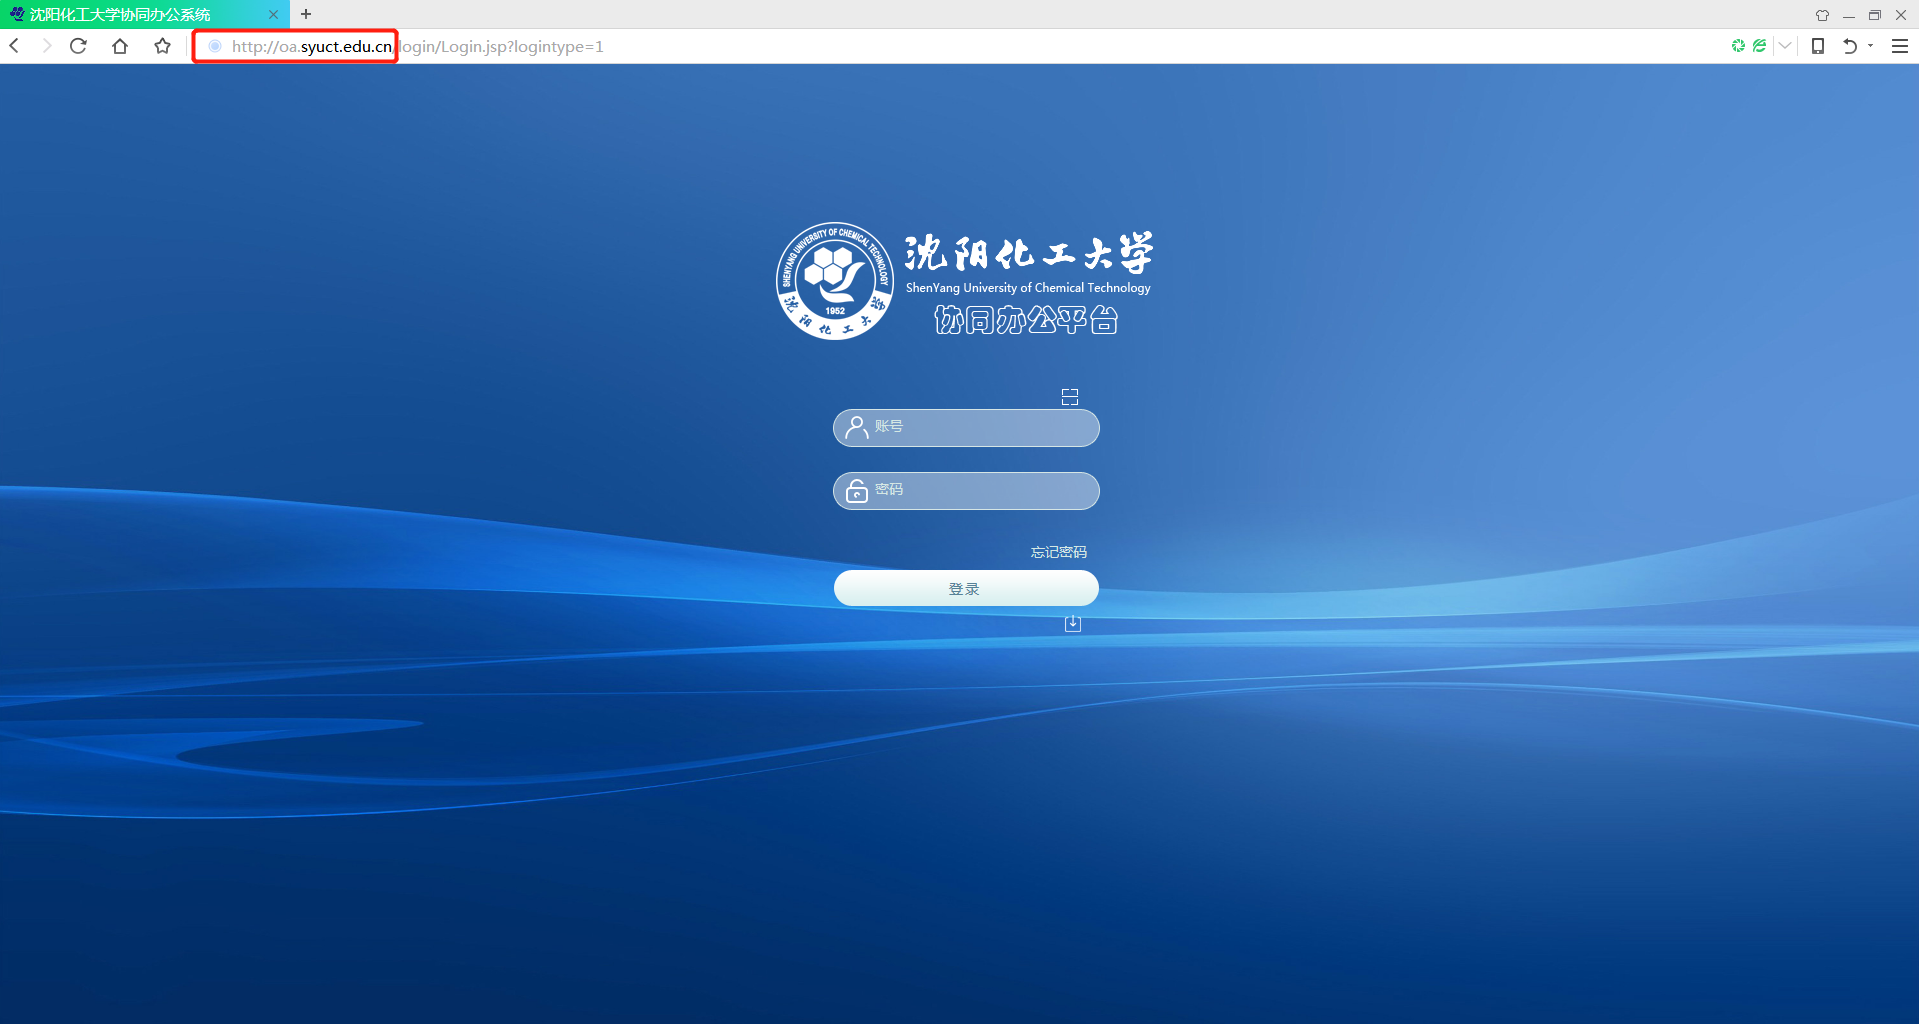Viewport: 1919px width, 1024px height.
Task: Go back to the previous page
Action: tap(14, 46)
